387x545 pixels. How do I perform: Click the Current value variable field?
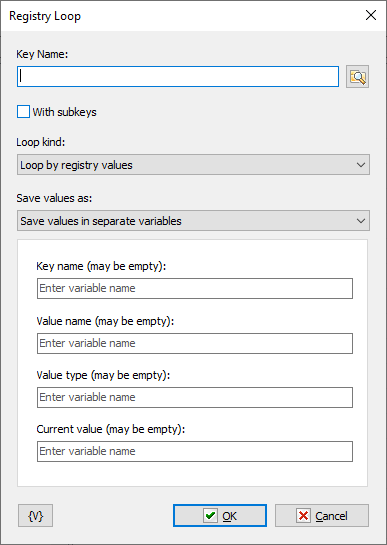(x=195, y=452)
